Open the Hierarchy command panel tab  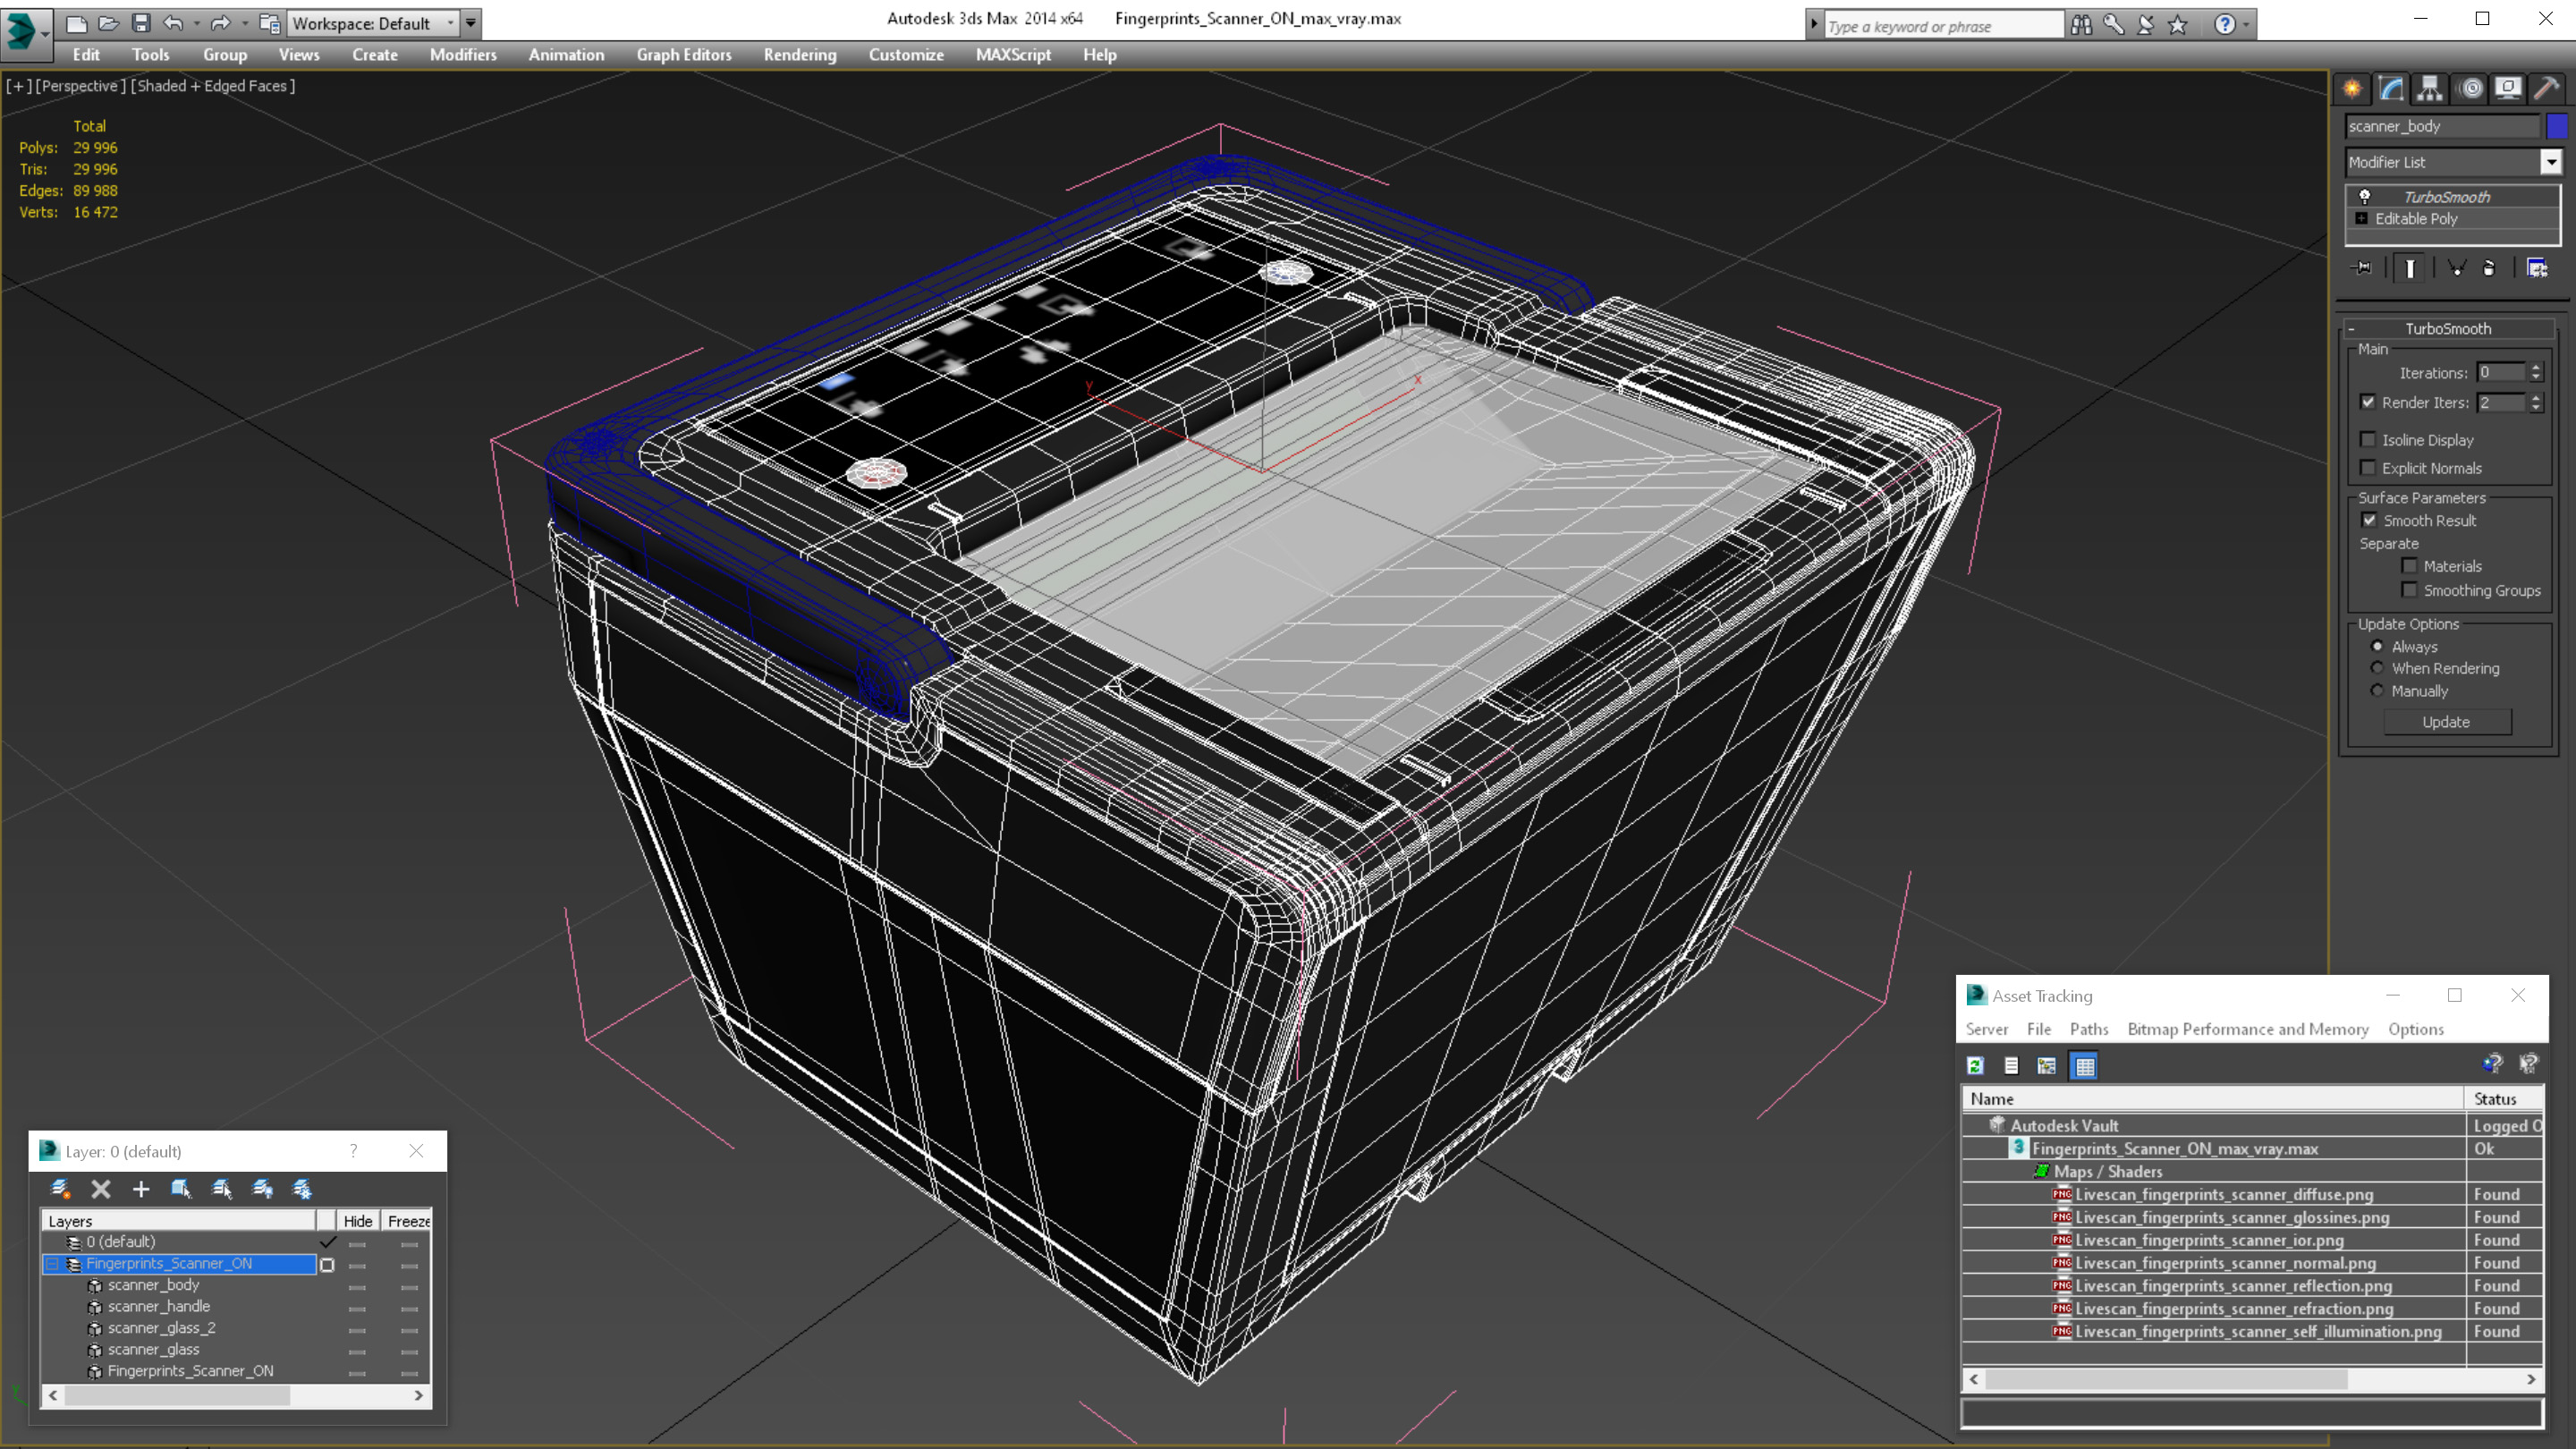point(2430,88)
